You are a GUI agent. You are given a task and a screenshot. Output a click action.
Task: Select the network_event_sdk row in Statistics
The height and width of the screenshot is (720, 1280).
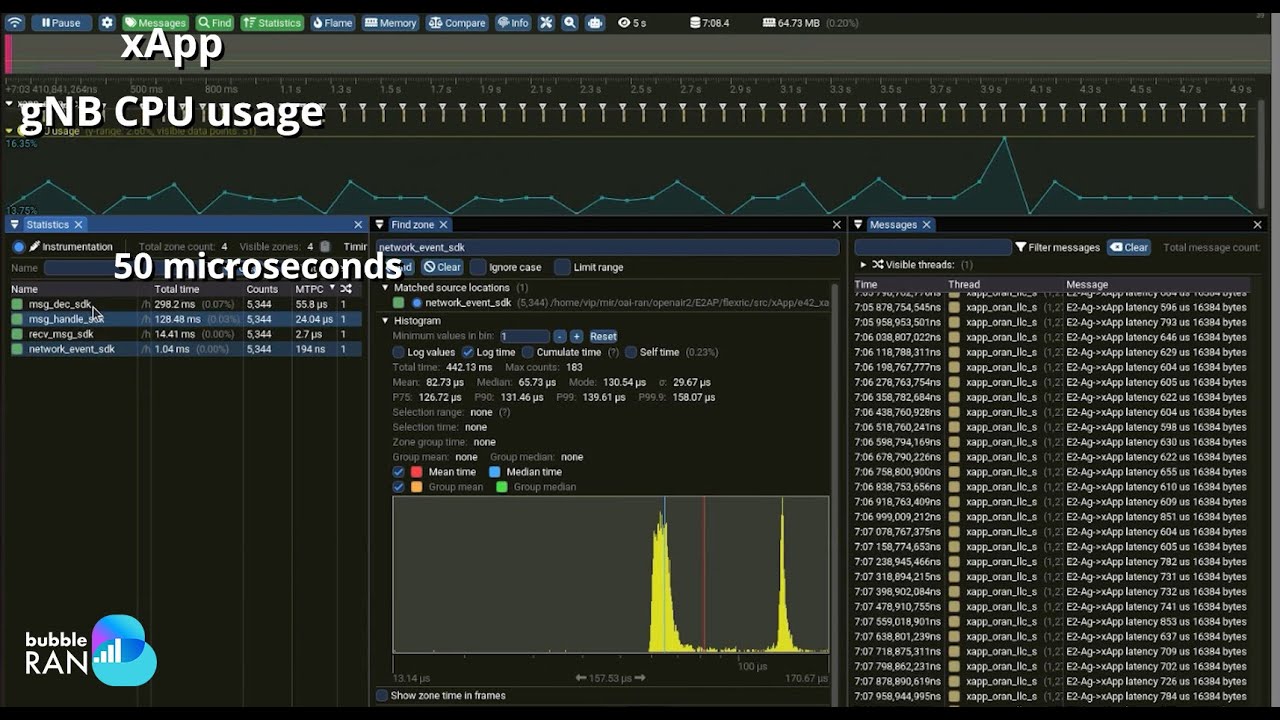(185, 349)
